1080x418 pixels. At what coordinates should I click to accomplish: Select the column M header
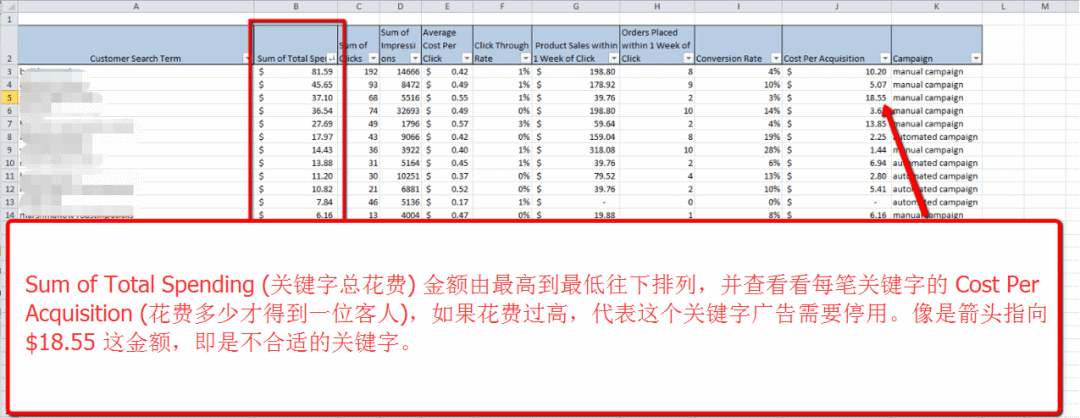[1045, 6]
